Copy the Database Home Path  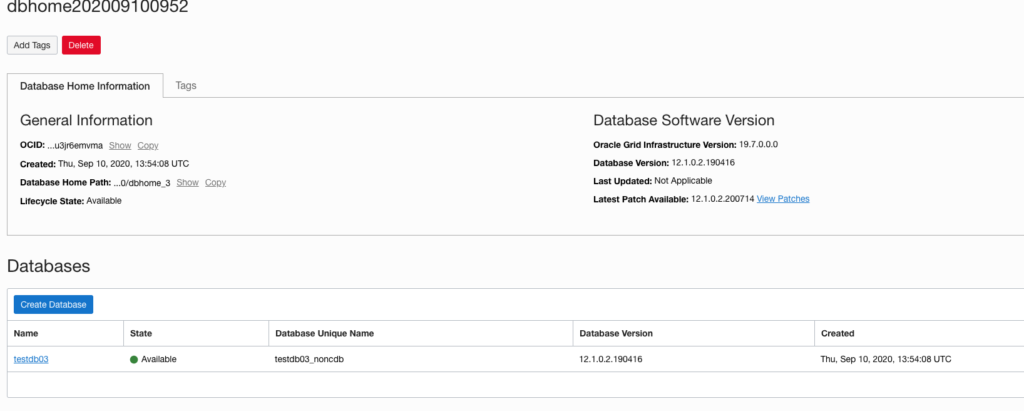(215, 183)
